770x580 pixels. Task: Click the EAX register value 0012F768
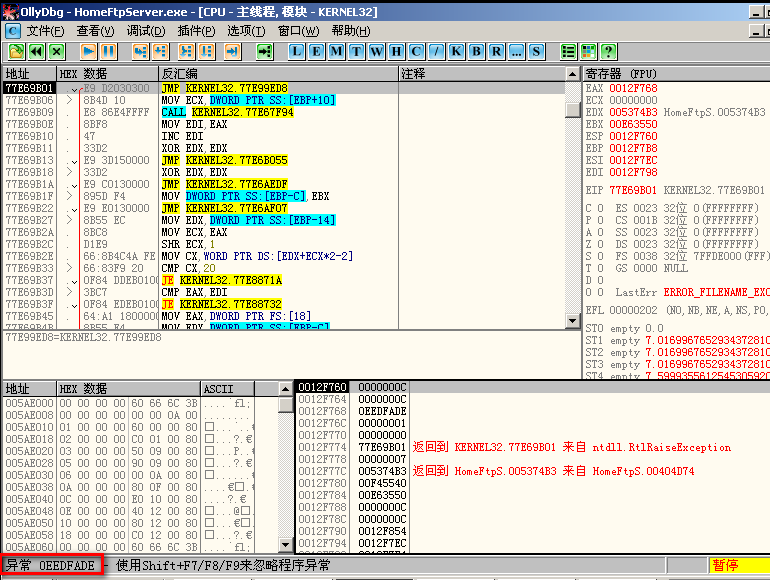click(631, 88)
